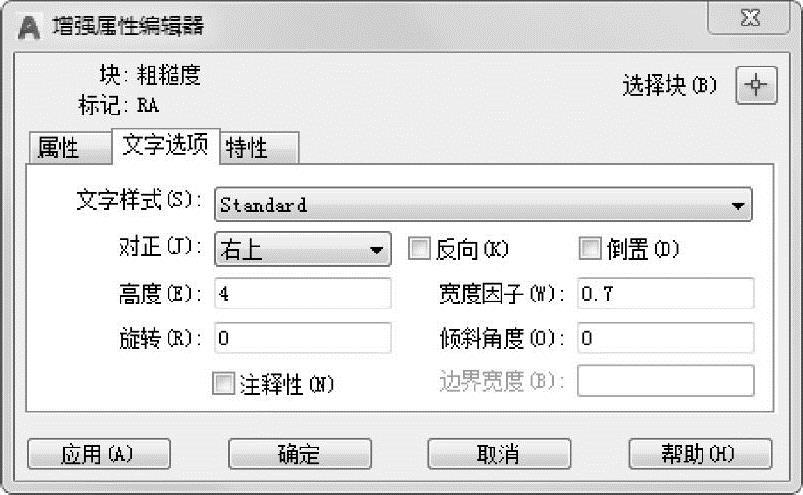Click the 取消 (cancel) button
Viewport: 803px width, 495px height.
(x=498, y=454)
